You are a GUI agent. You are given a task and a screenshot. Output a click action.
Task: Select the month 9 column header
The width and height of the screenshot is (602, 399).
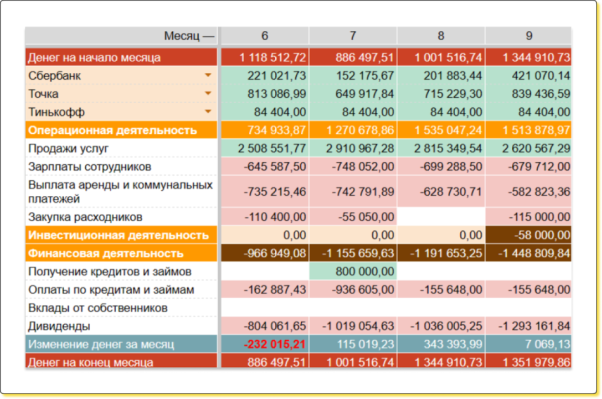tap(529, 36)
